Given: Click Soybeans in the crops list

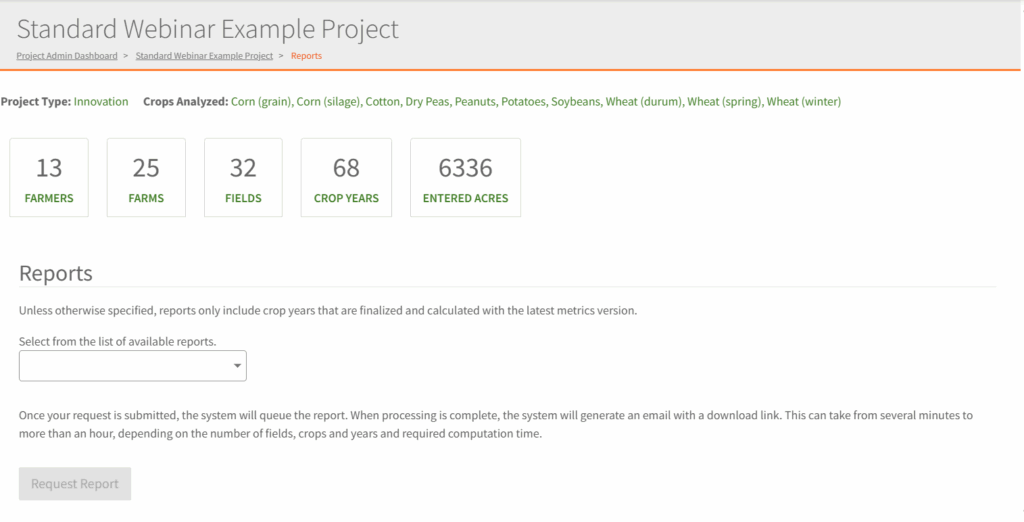Looking at the screenshot, I should coord(576,102).
